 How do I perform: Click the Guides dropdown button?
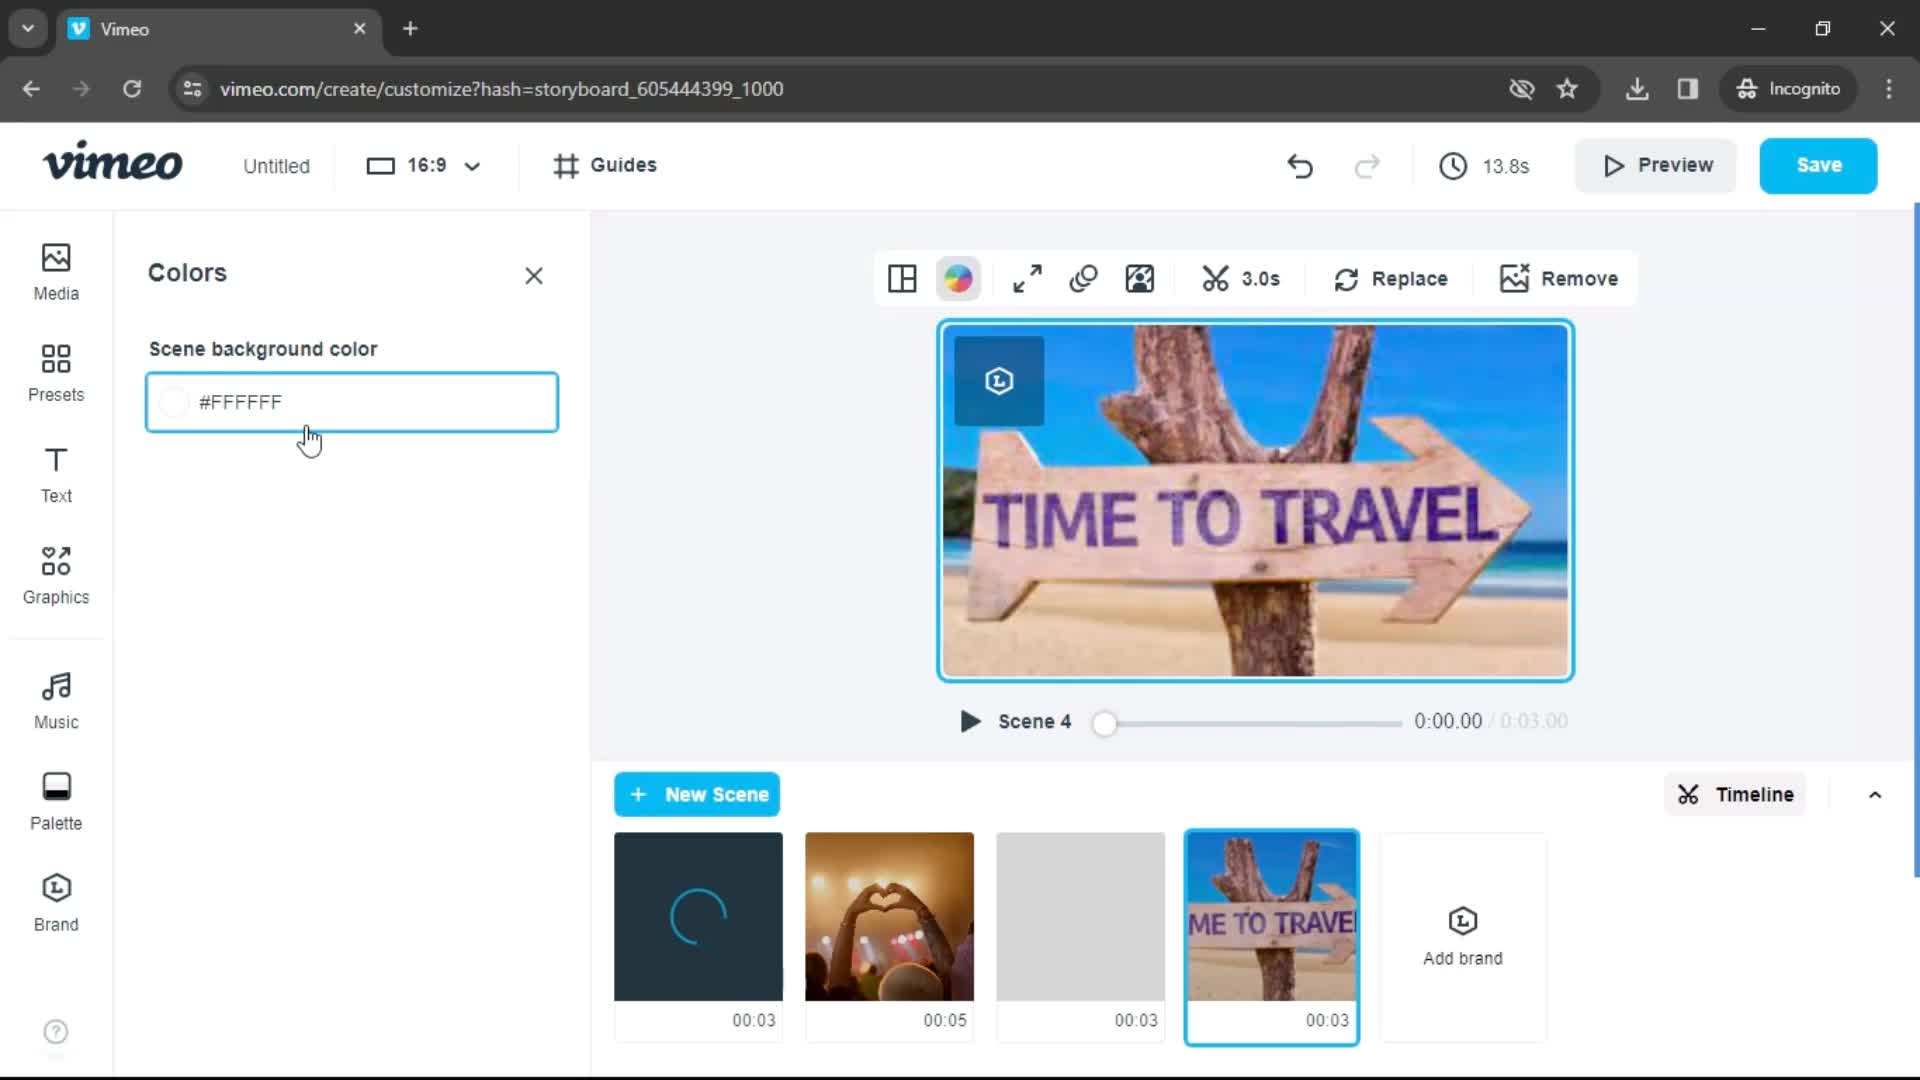pyautogui.click(x=605, y=164)
